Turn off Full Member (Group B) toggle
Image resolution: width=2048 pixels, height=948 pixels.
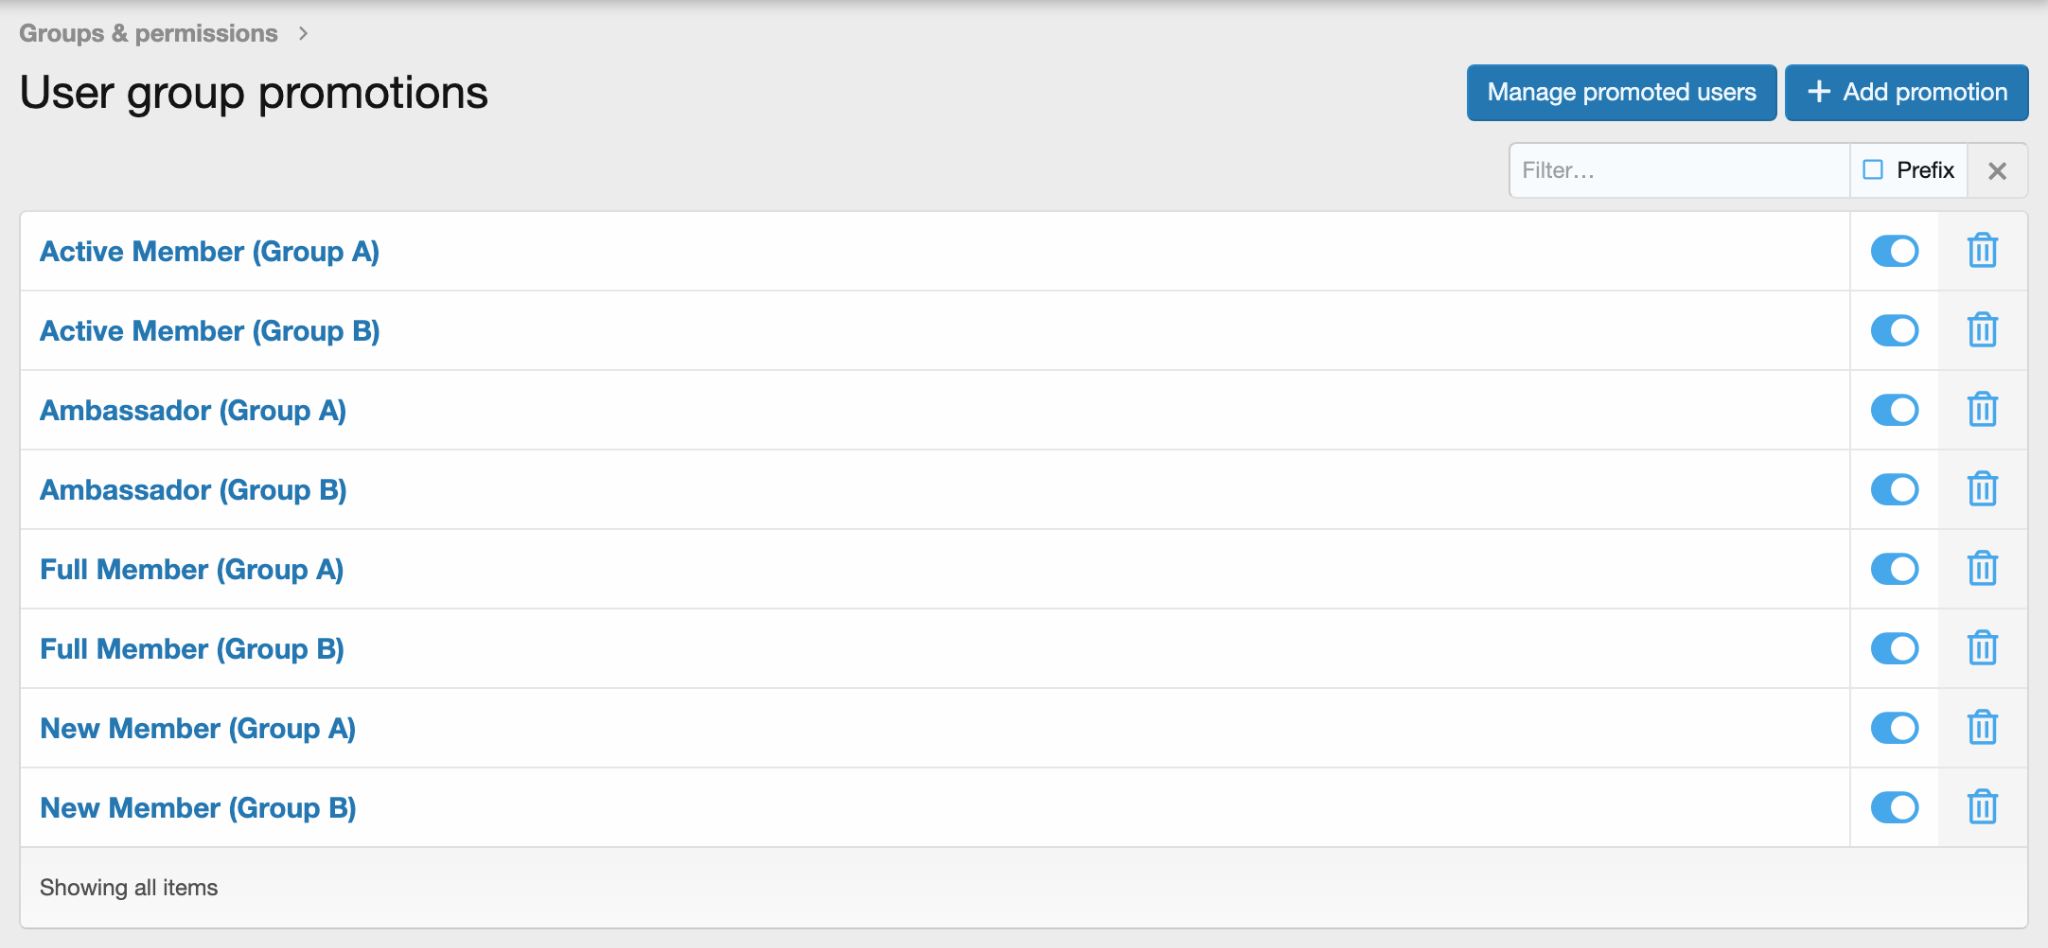(1894, 648)
